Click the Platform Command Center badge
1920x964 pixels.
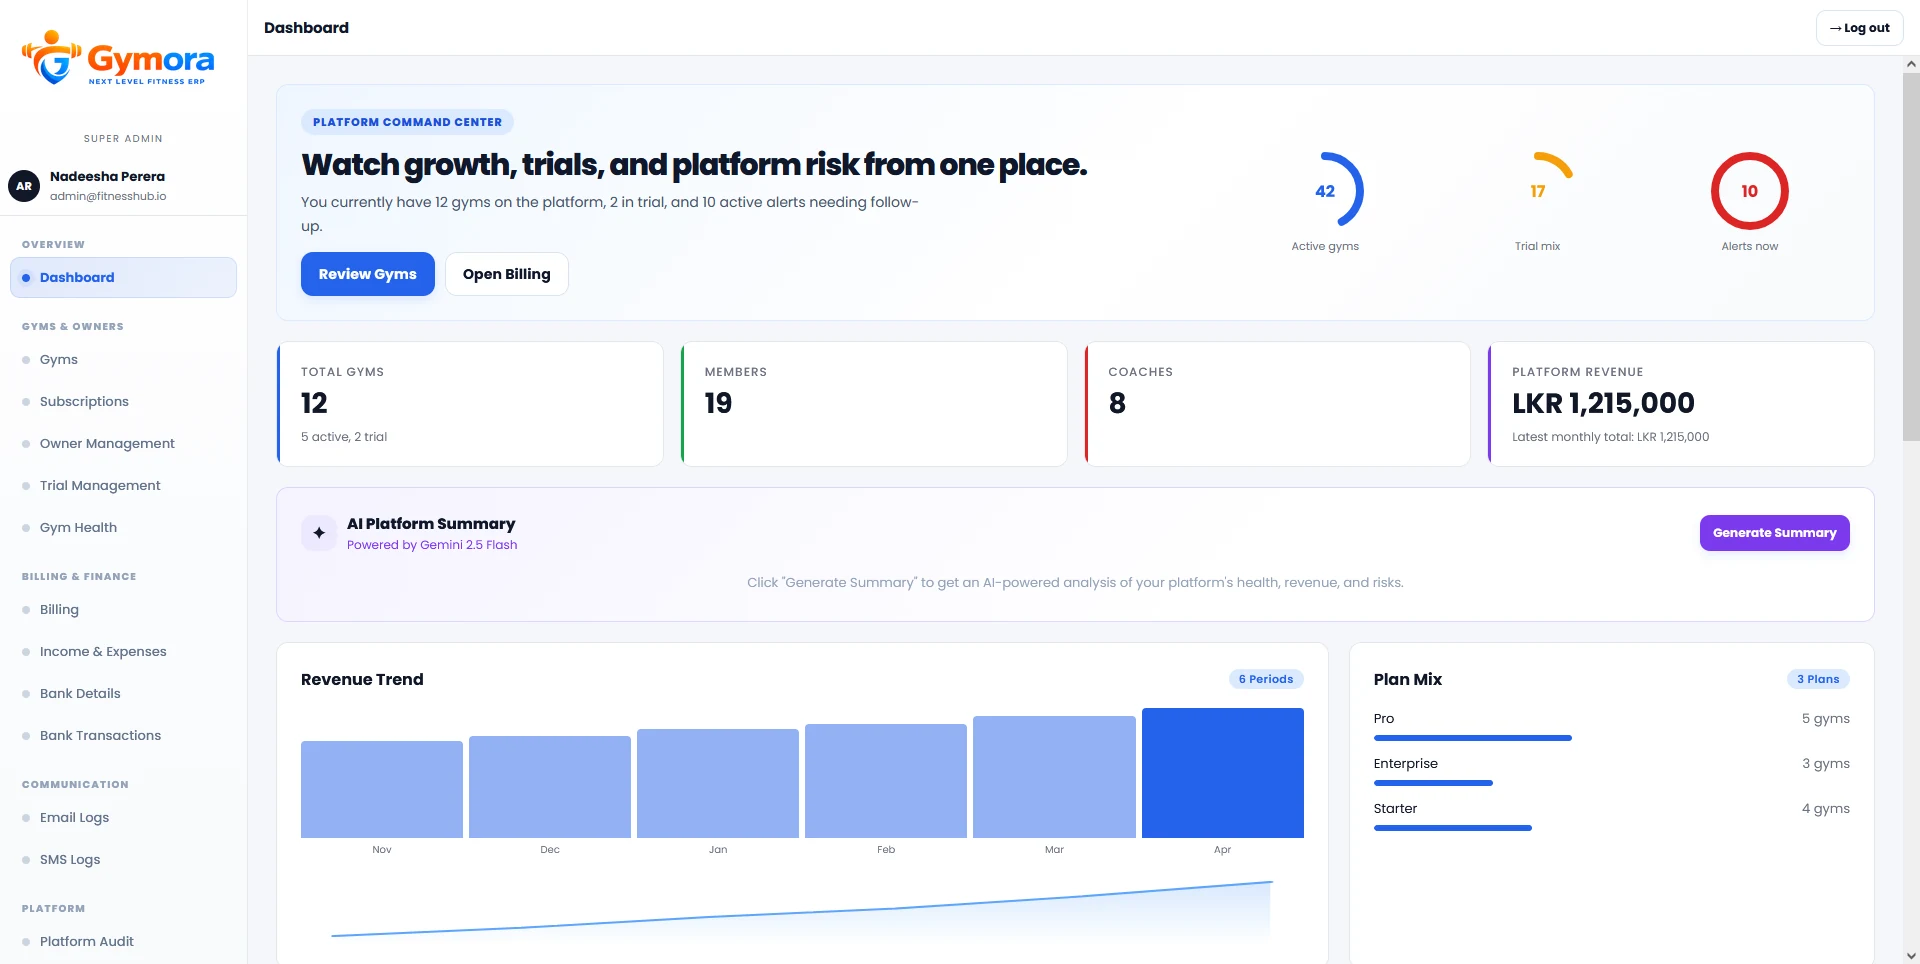(x=407, y=122)
